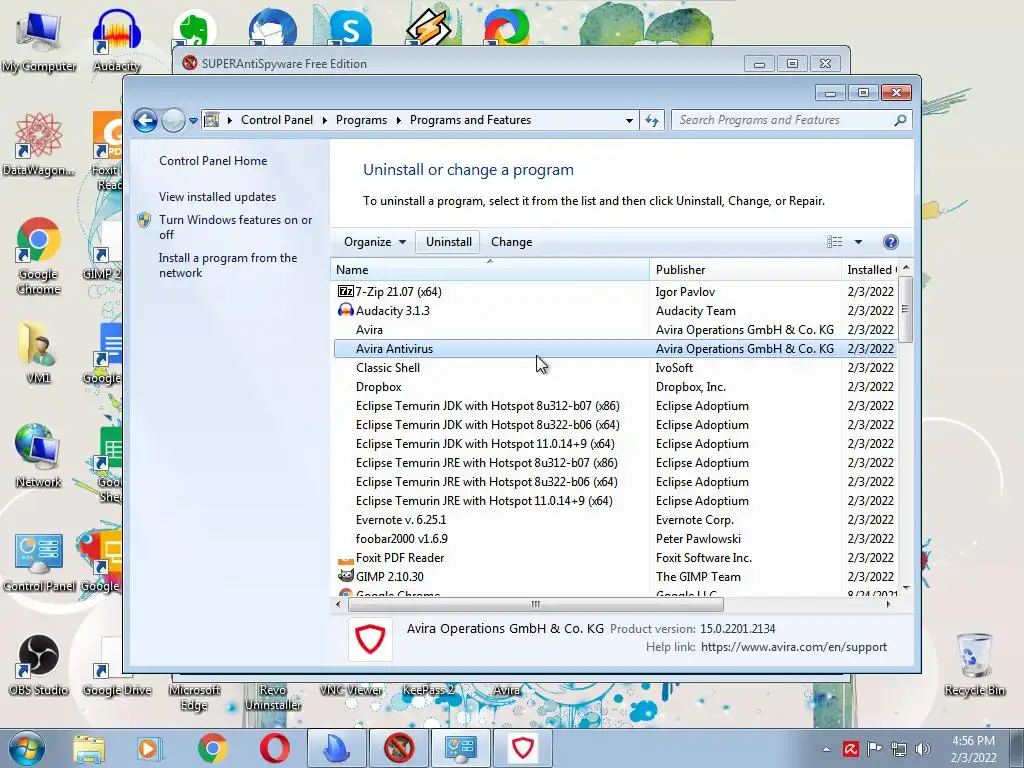Open Google Chrome desktop shortcut
This screenshot has width=1024, height=768.
coord(39,256)
